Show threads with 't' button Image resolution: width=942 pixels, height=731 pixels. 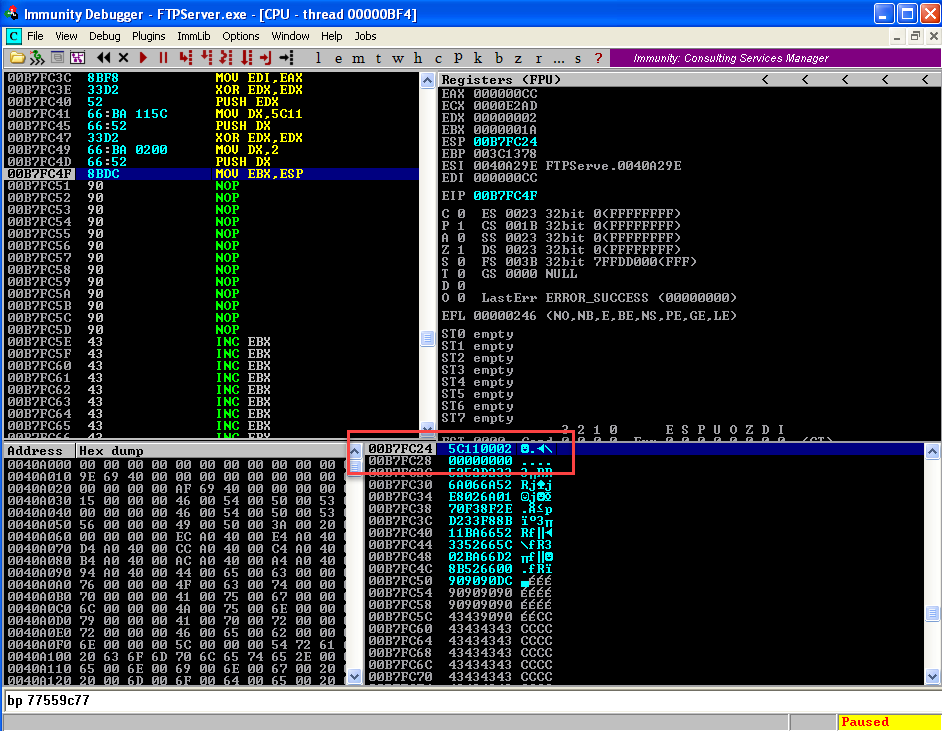coord(378,58)
